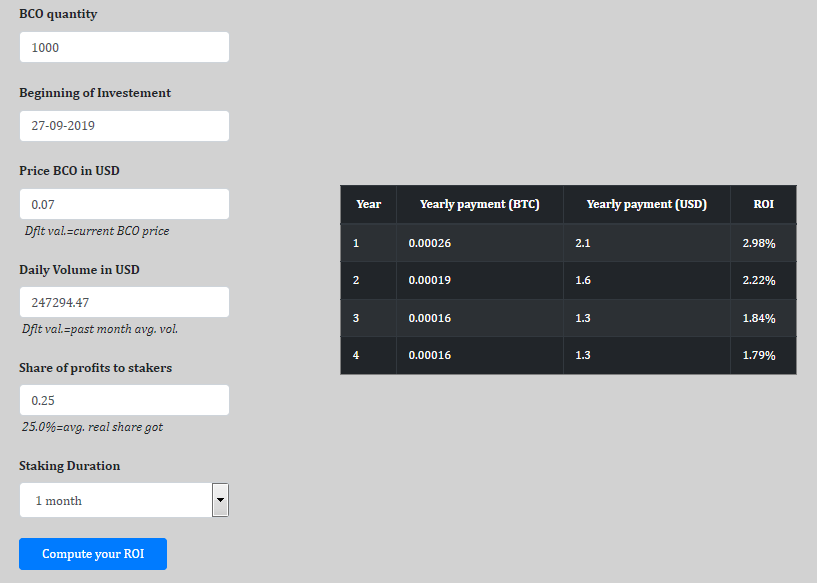This screenshot has width=817, height=583.
Task: Click the Beginning of Investement label
Action: [x=95, y=93]
